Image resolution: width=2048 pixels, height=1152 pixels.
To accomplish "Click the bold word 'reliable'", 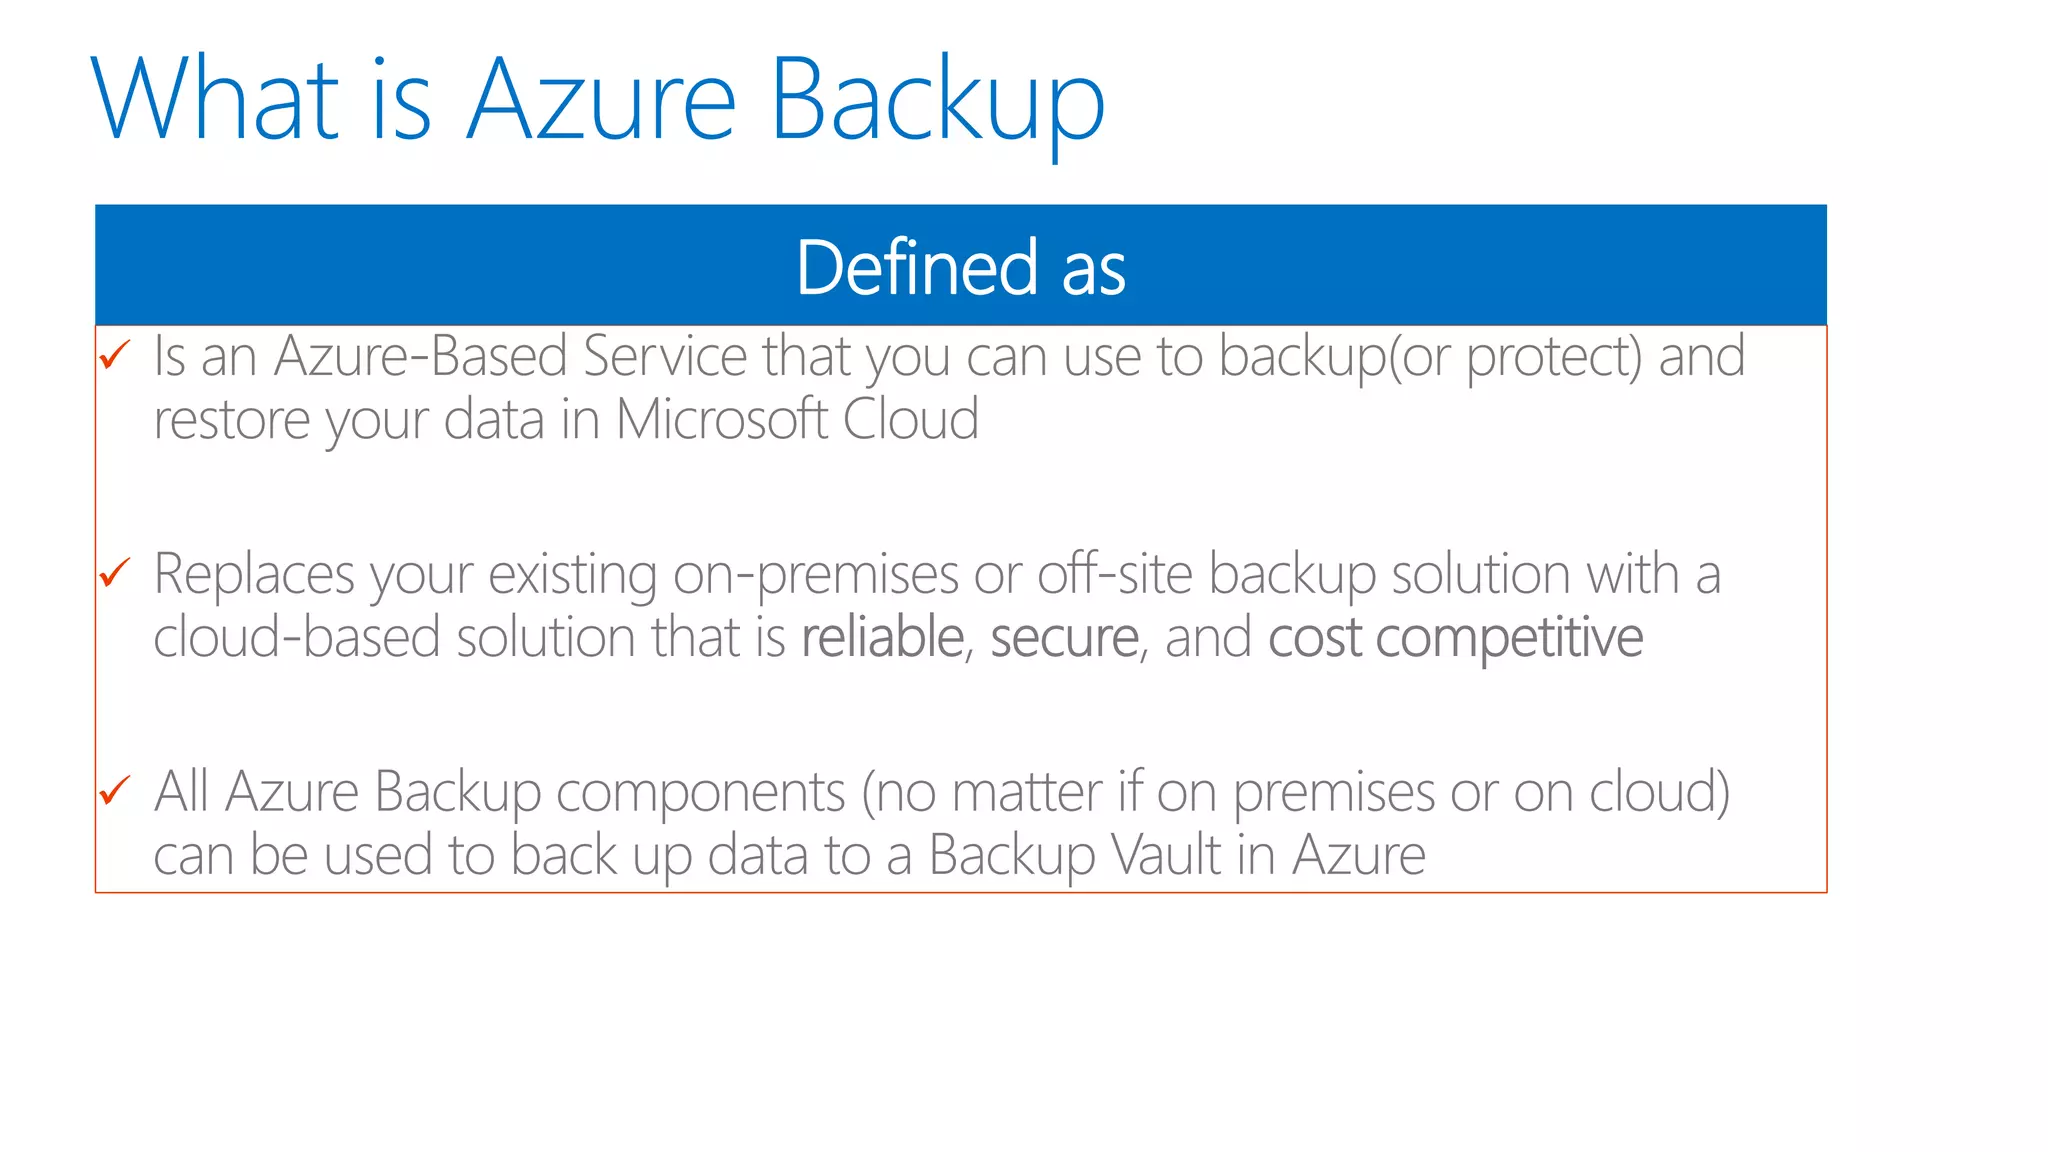I will point(882,637).
